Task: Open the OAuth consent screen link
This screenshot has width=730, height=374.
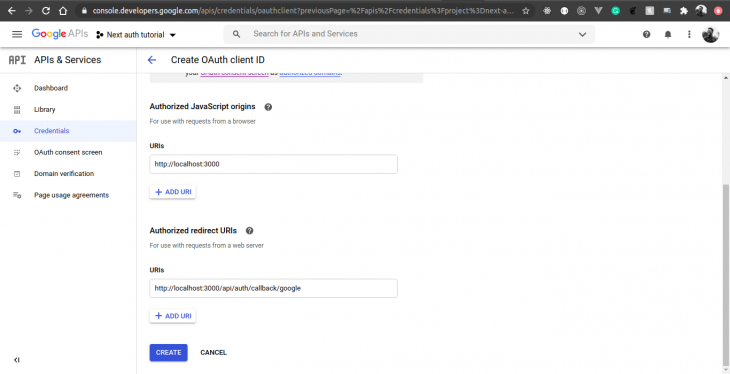Action: [235, 73]
